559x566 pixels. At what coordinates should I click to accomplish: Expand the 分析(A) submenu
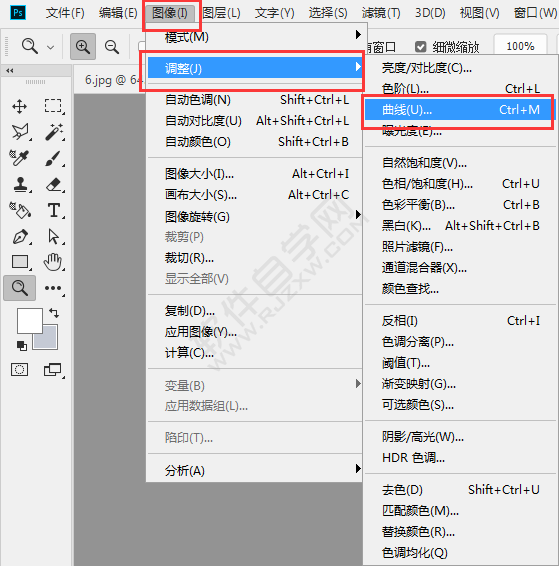[256, 470]
